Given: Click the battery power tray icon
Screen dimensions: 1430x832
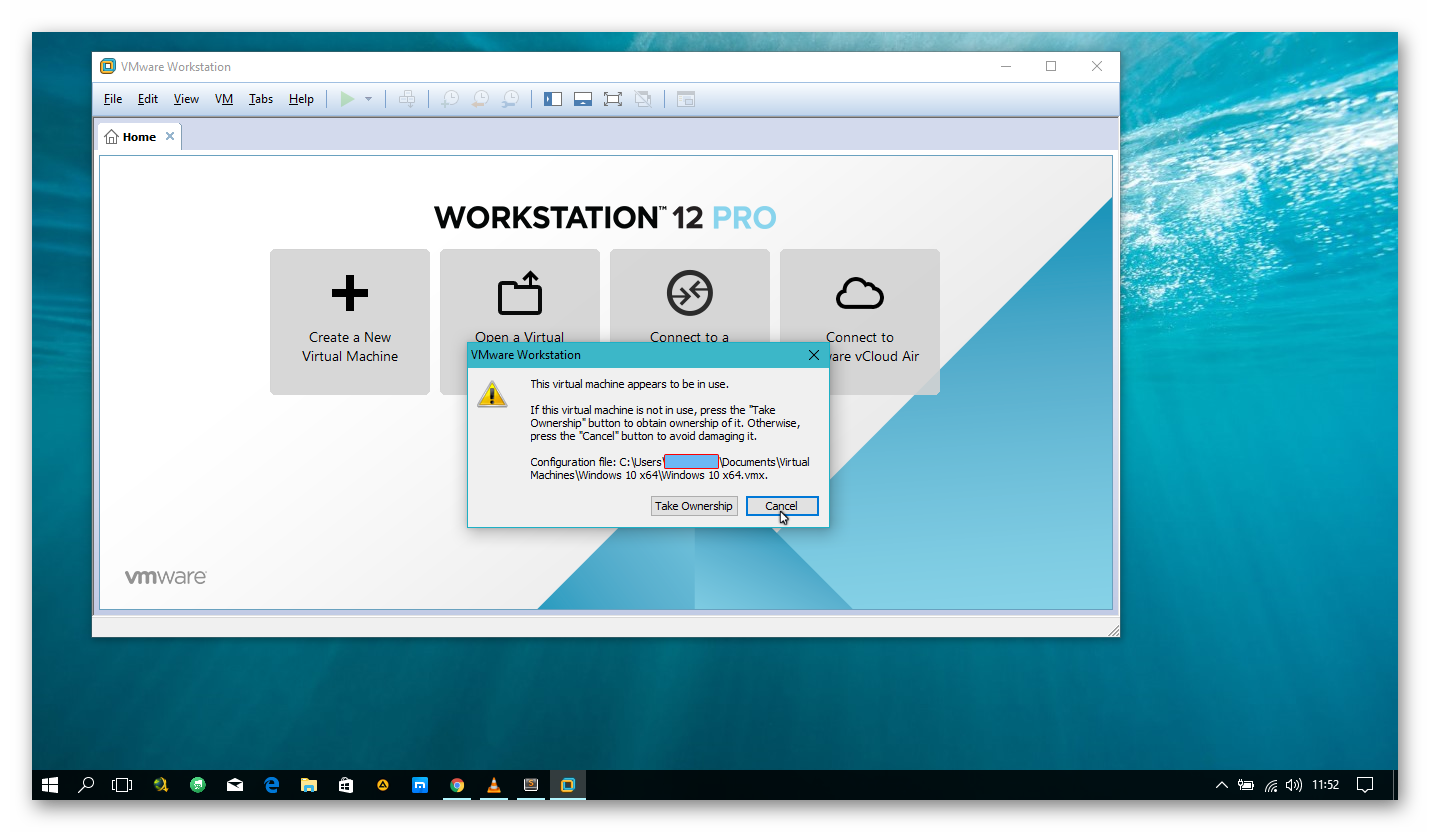Looking at the screenshot, I should tap(1246, 785).
